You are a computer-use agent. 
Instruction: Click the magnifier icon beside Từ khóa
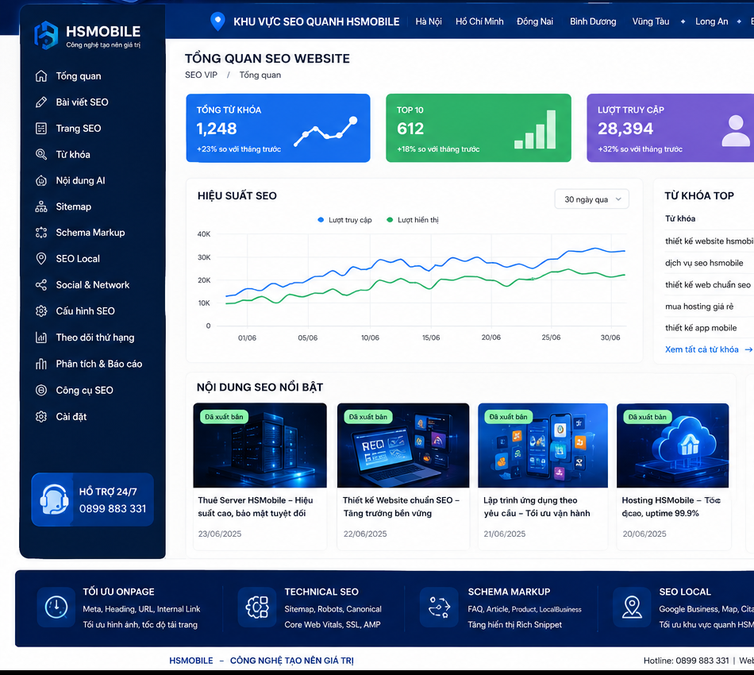[x=41, y=154]
